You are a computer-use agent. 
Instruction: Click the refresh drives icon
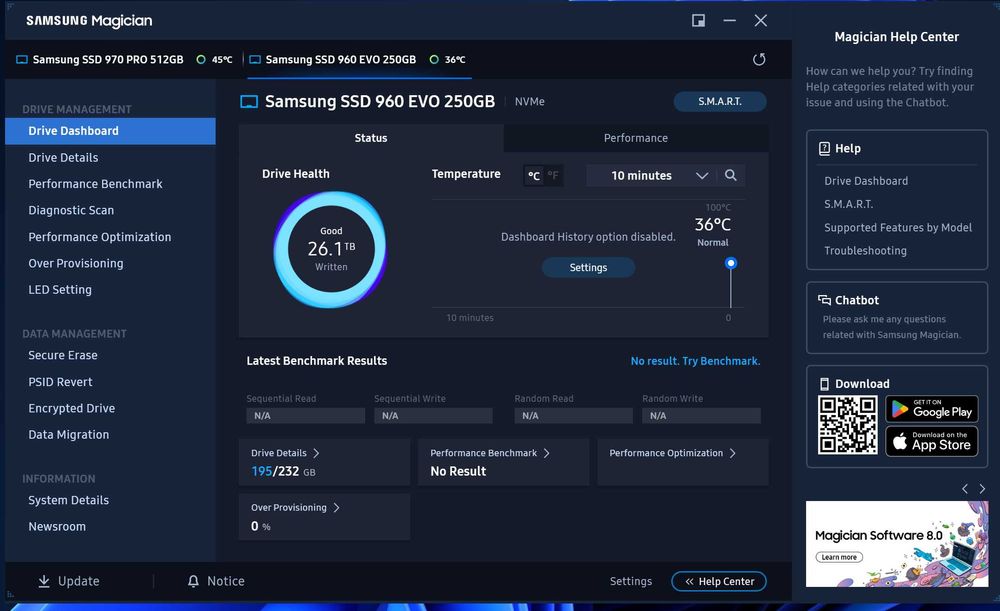(759, 59)
